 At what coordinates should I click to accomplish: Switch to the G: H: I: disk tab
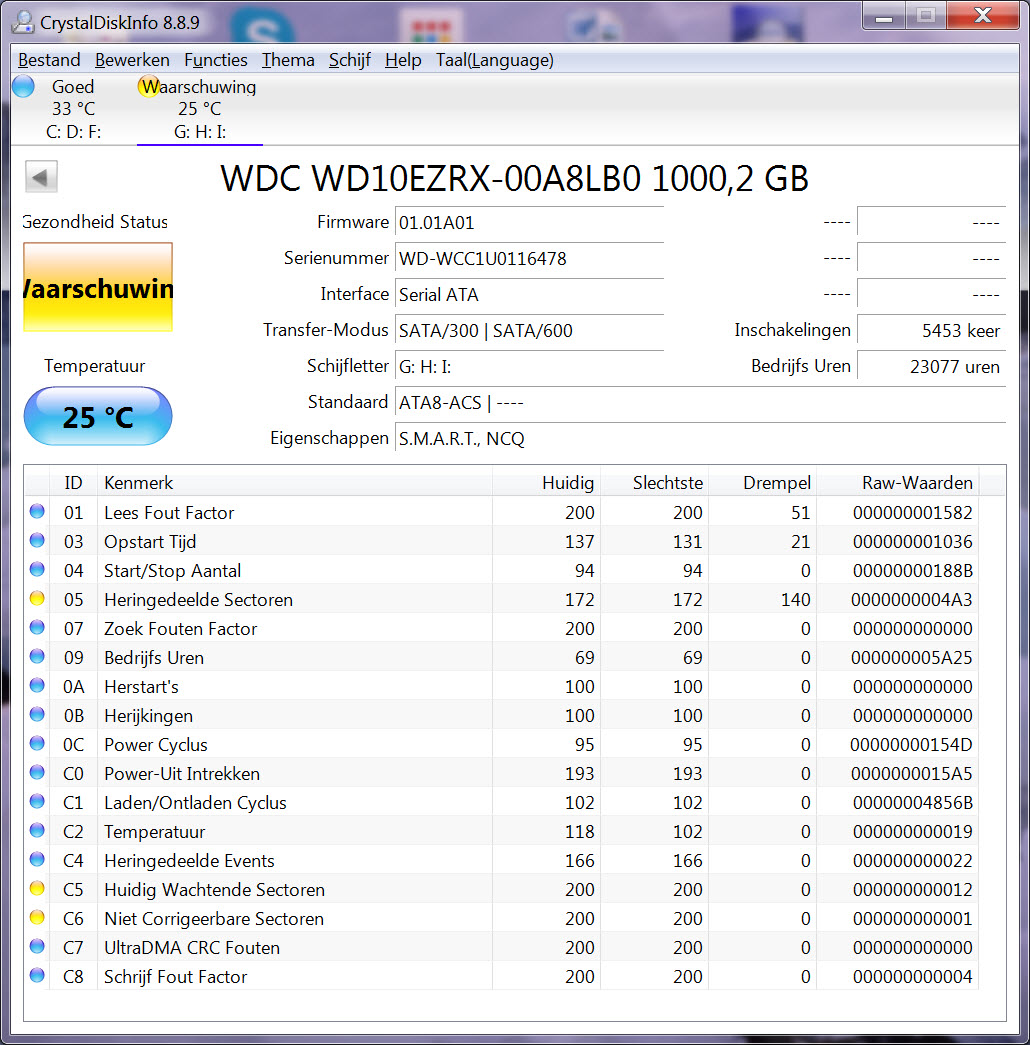[x=199, y=132]
